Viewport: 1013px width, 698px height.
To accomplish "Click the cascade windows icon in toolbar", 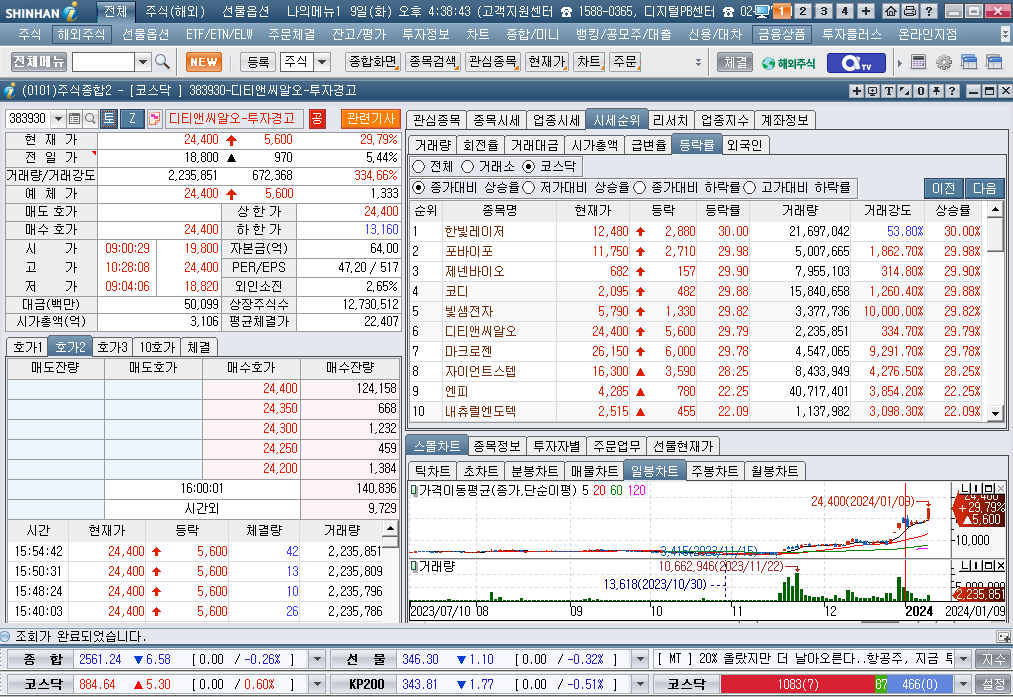I will 969,62.
